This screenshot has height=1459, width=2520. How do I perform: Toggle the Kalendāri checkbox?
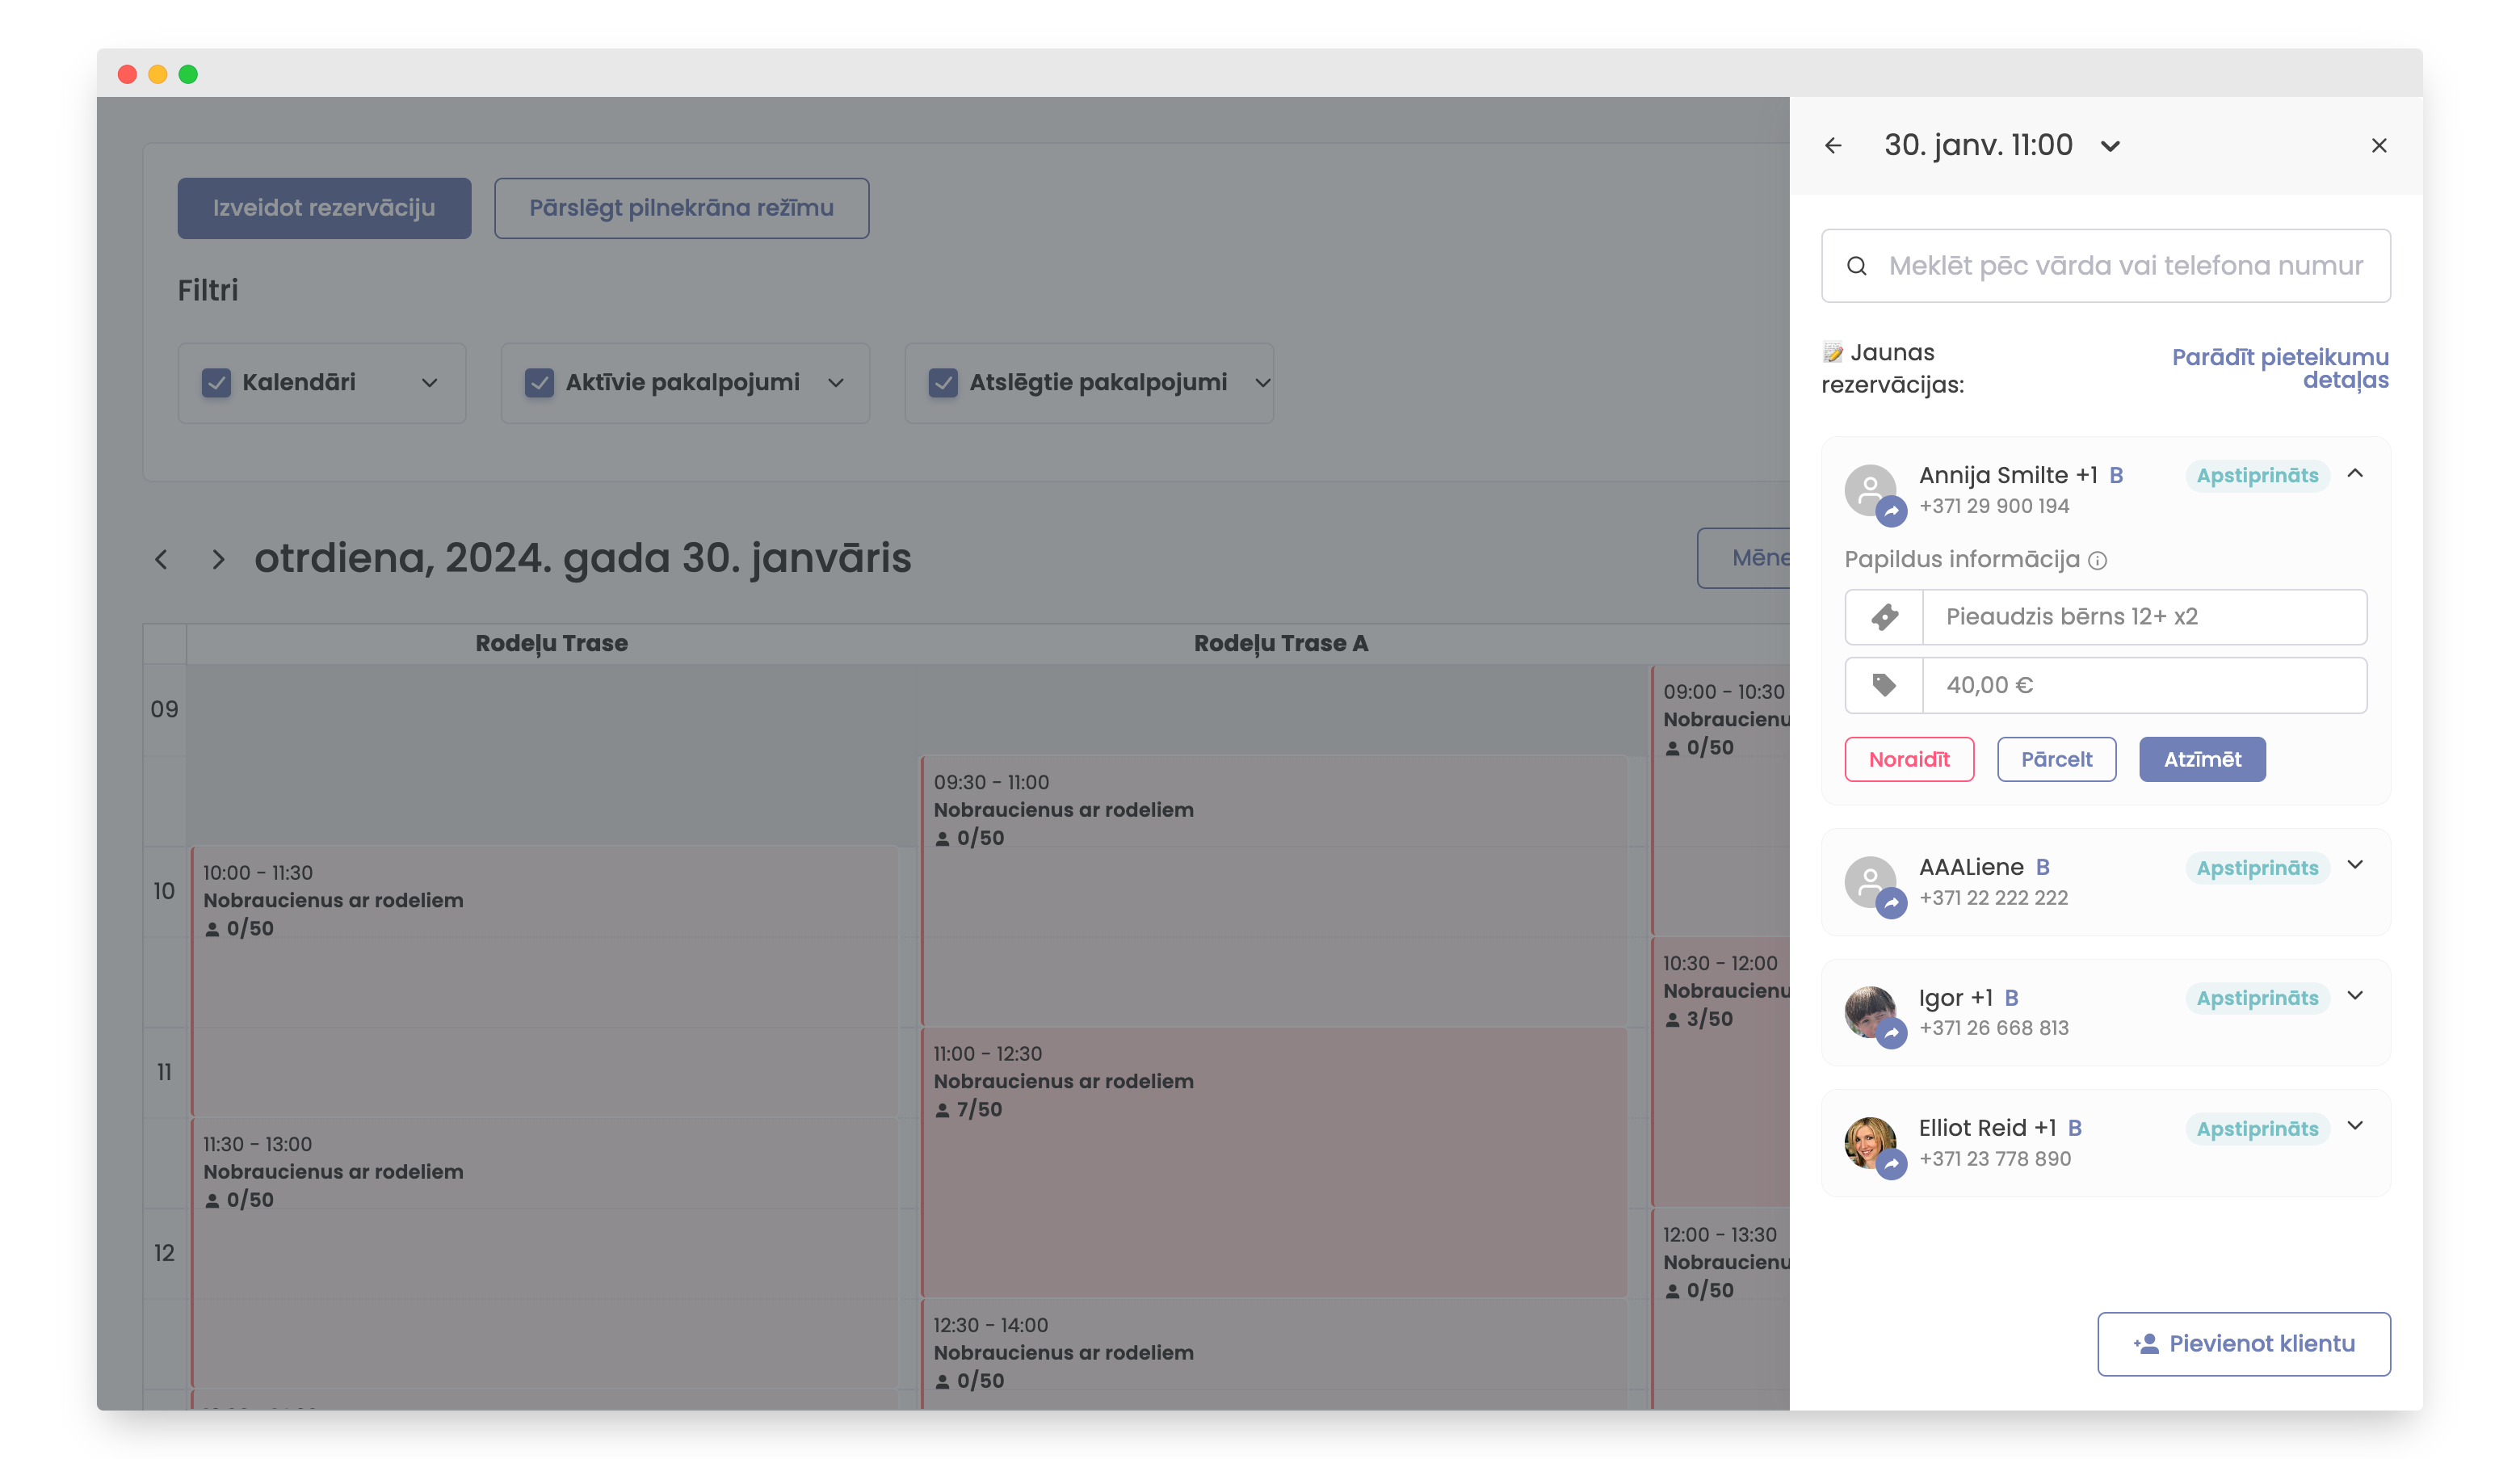click(216, 383)
